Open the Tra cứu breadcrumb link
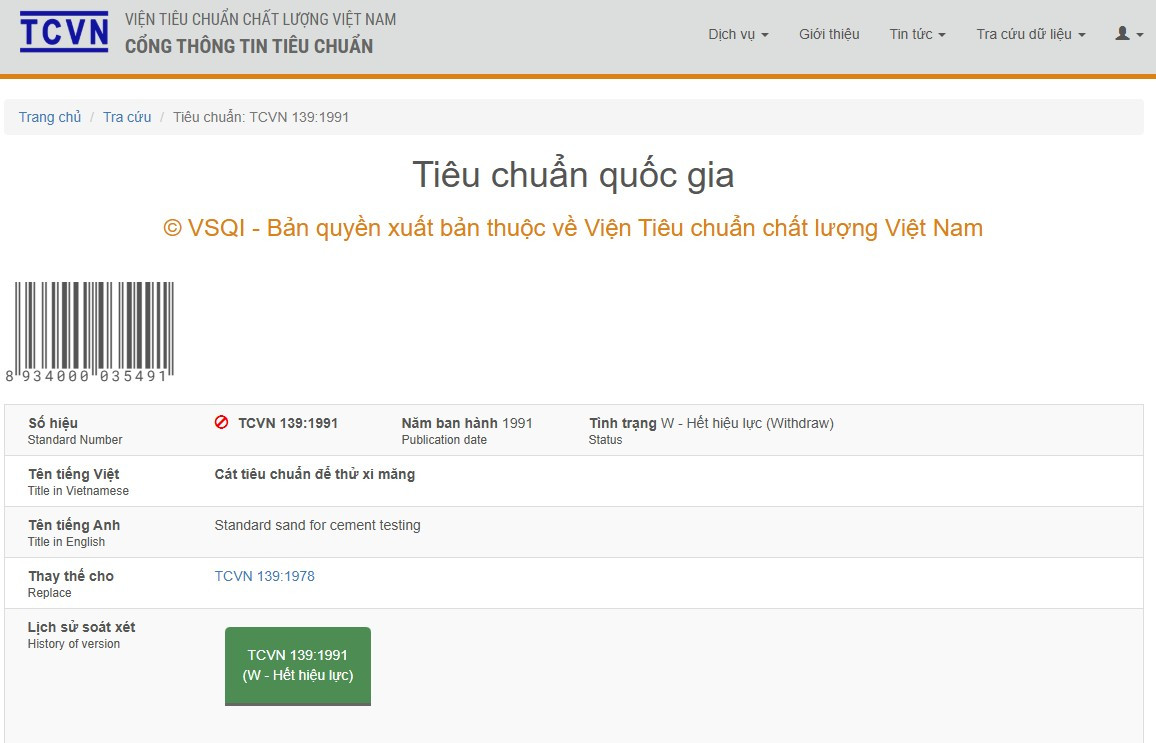Viewport: 1156px width, 743px height. pyautogui.click(x=127, y=117)
